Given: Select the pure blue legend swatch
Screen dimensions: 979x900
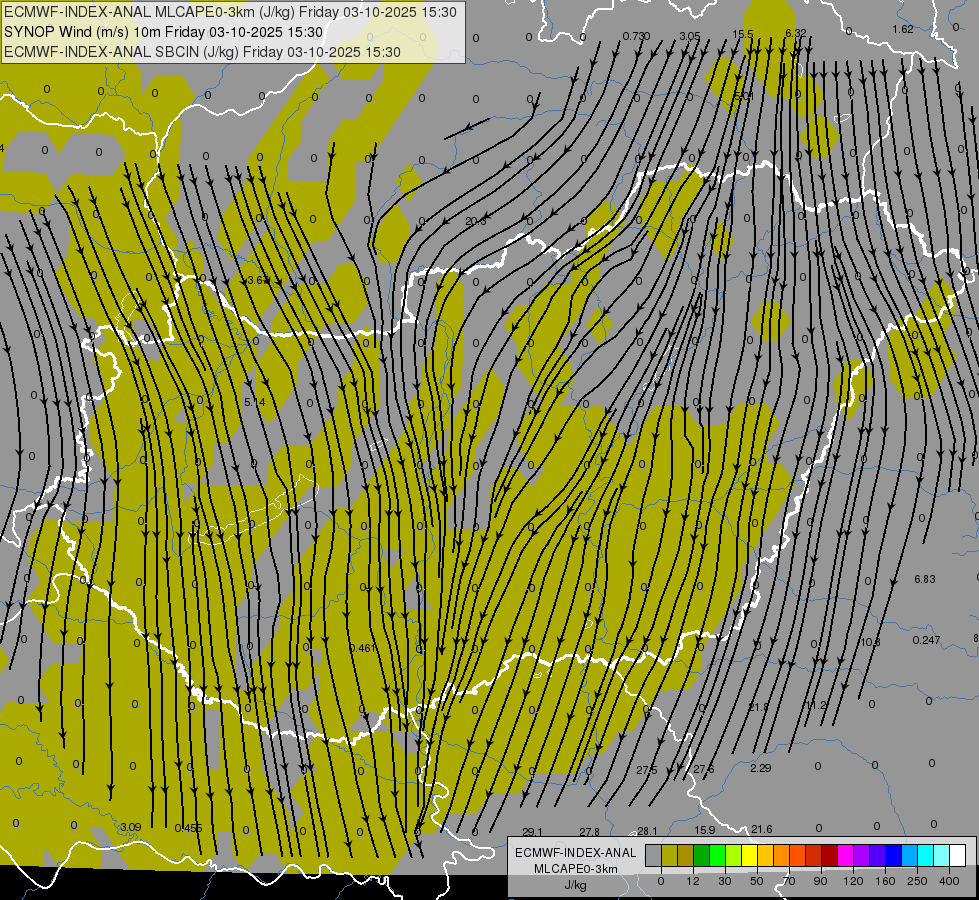Looking at the screenshot, I should [x=894, y=855].
